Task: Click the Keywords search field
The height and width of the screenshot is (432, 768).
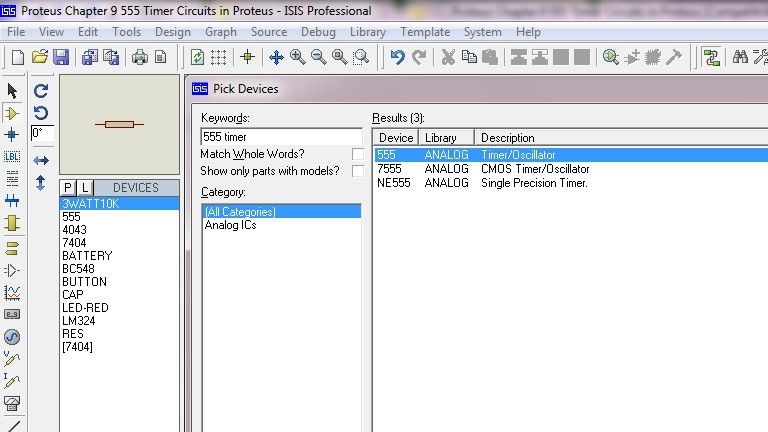Action: click(280, 136)
